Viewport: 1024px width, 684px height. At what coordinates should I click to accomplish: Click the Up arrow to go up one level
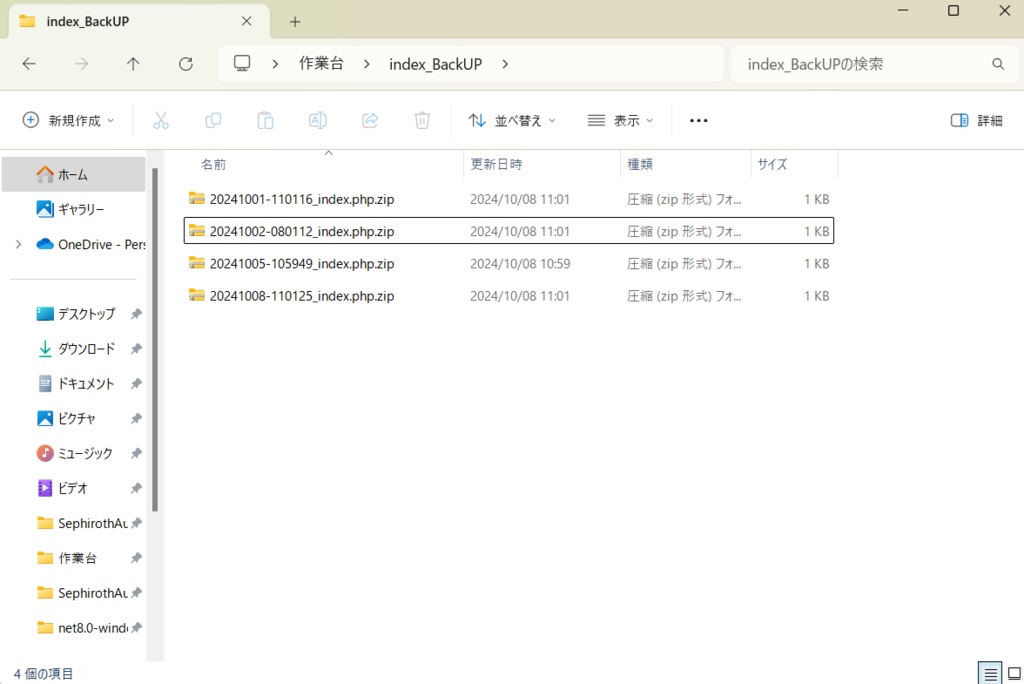point(133,63)
